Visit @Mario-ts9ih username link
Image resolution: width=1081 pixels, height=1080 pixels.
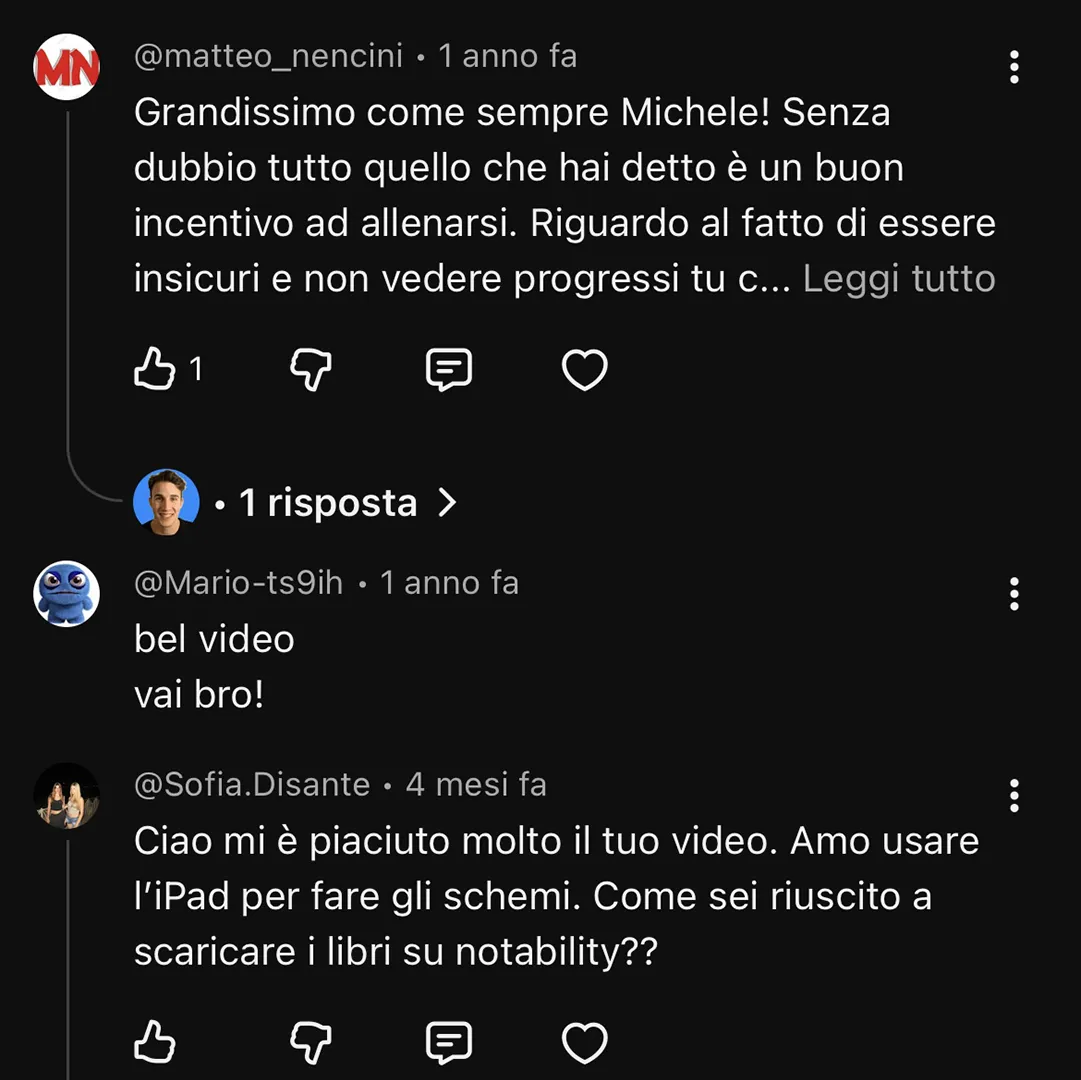tap(239, 583)
